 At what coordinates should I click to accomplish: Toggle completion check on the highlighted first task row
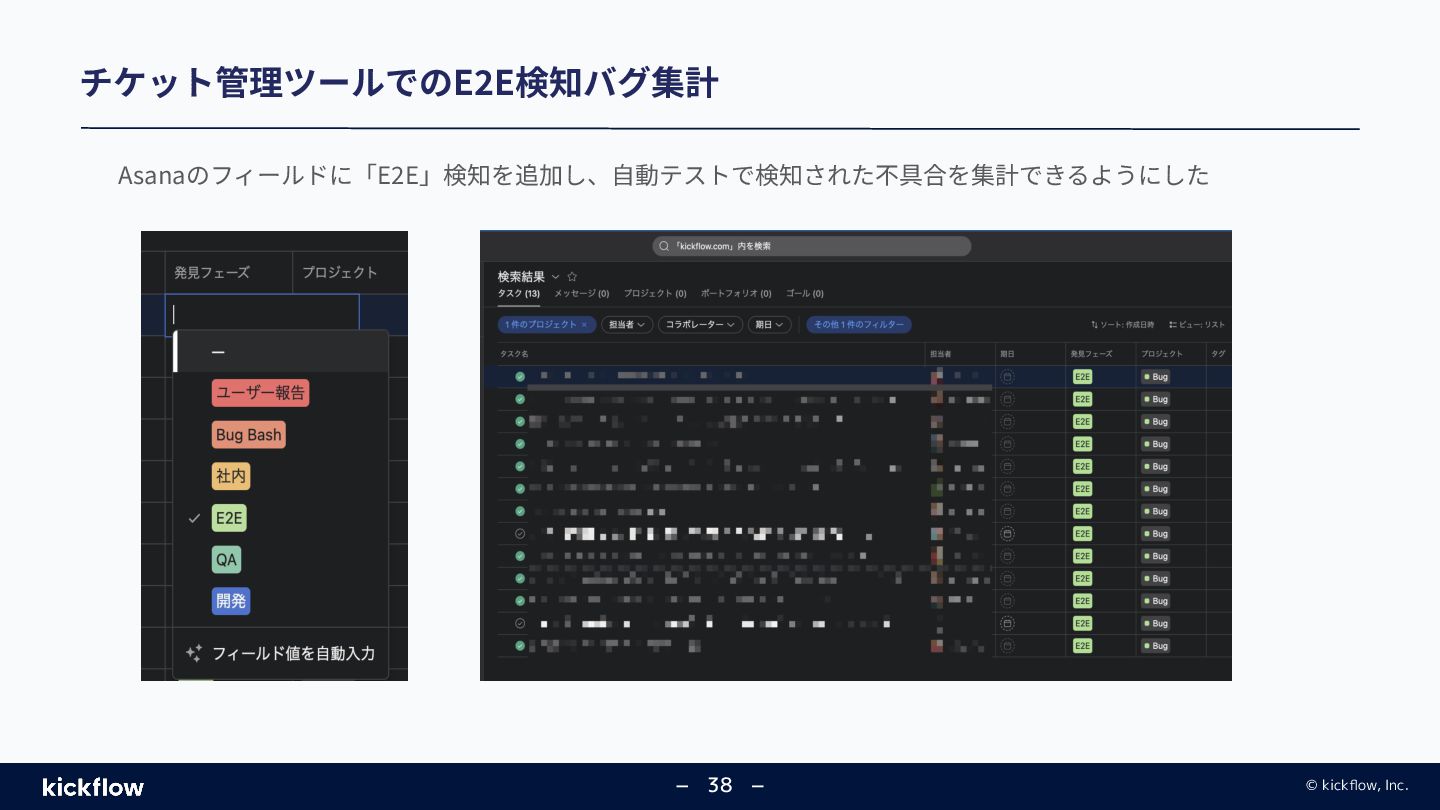tap(520, 377)
